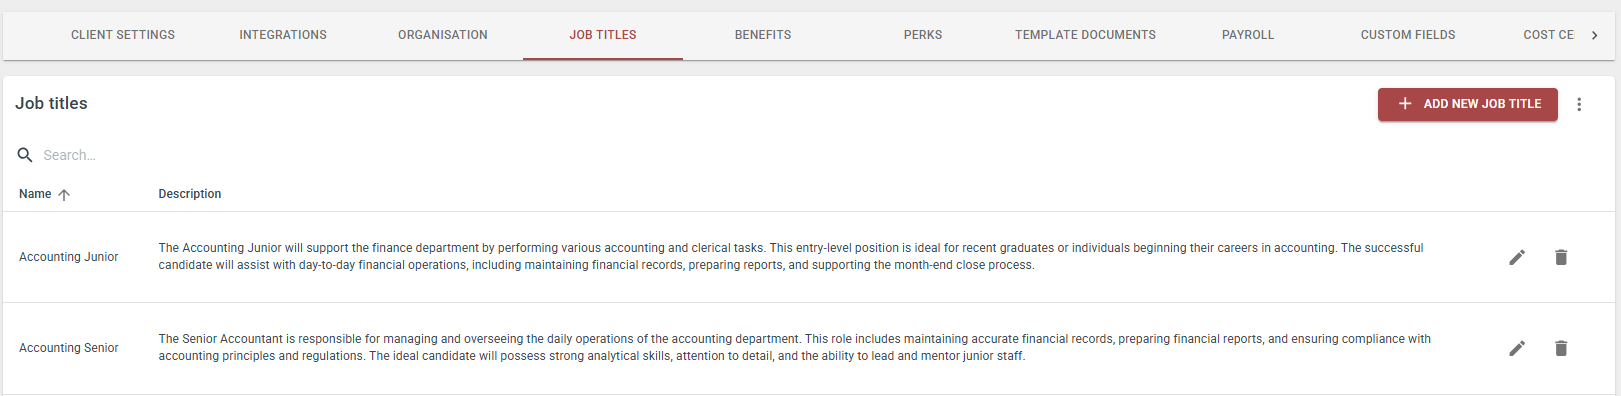Select the Accounting Senior row name
The image size is (1621, 396).
pos(69,348)
